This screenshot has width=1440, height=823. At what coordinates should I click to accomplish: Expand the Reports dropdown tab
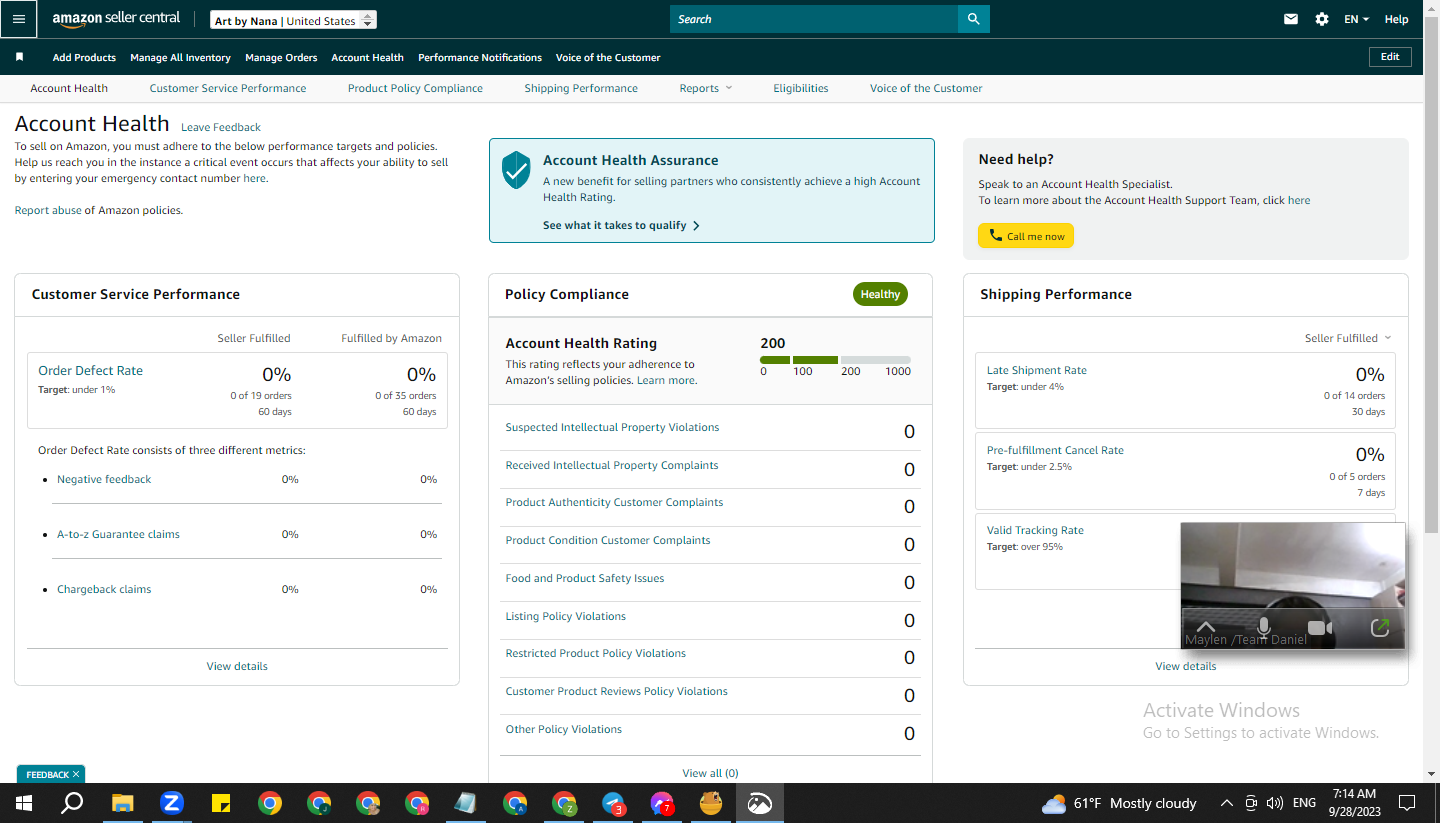click(706, 88)
